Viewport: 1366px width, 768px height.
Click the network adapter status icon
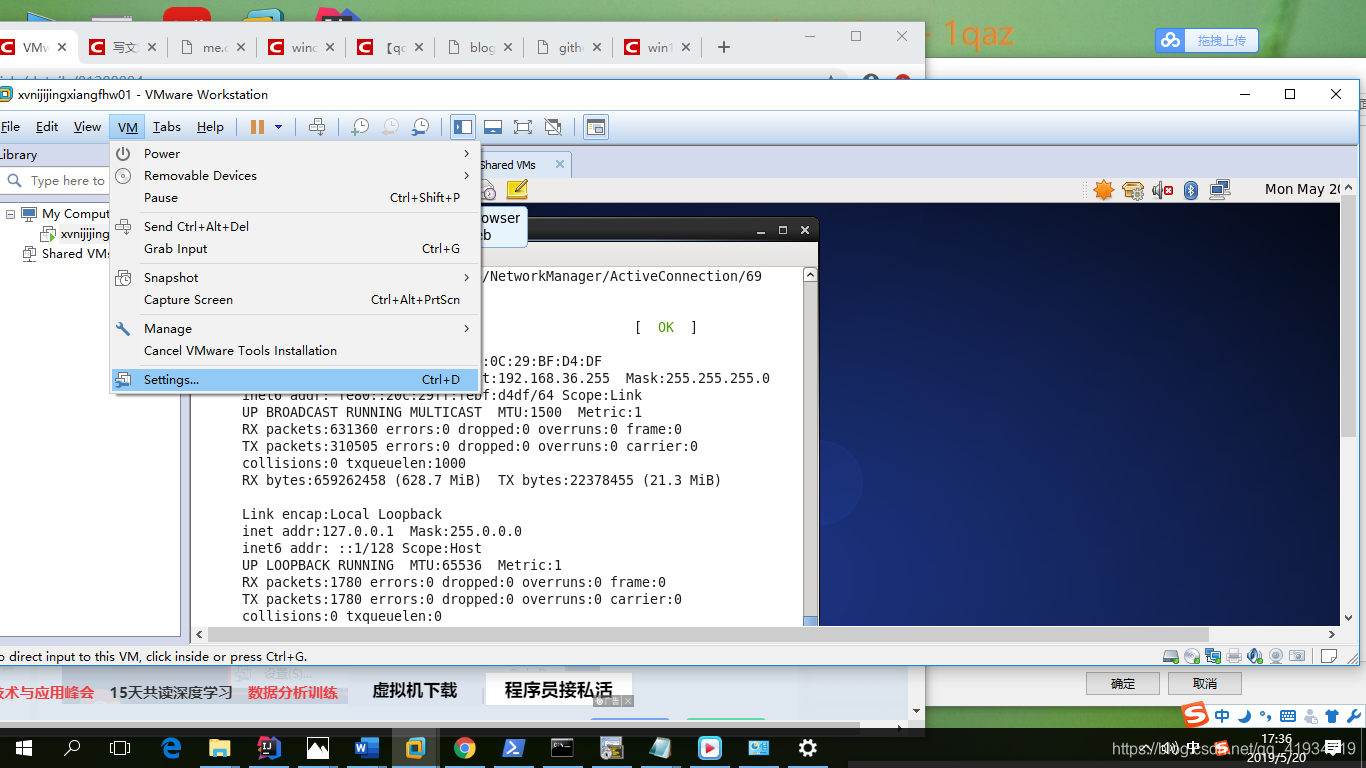click(x=1213, y=656)
